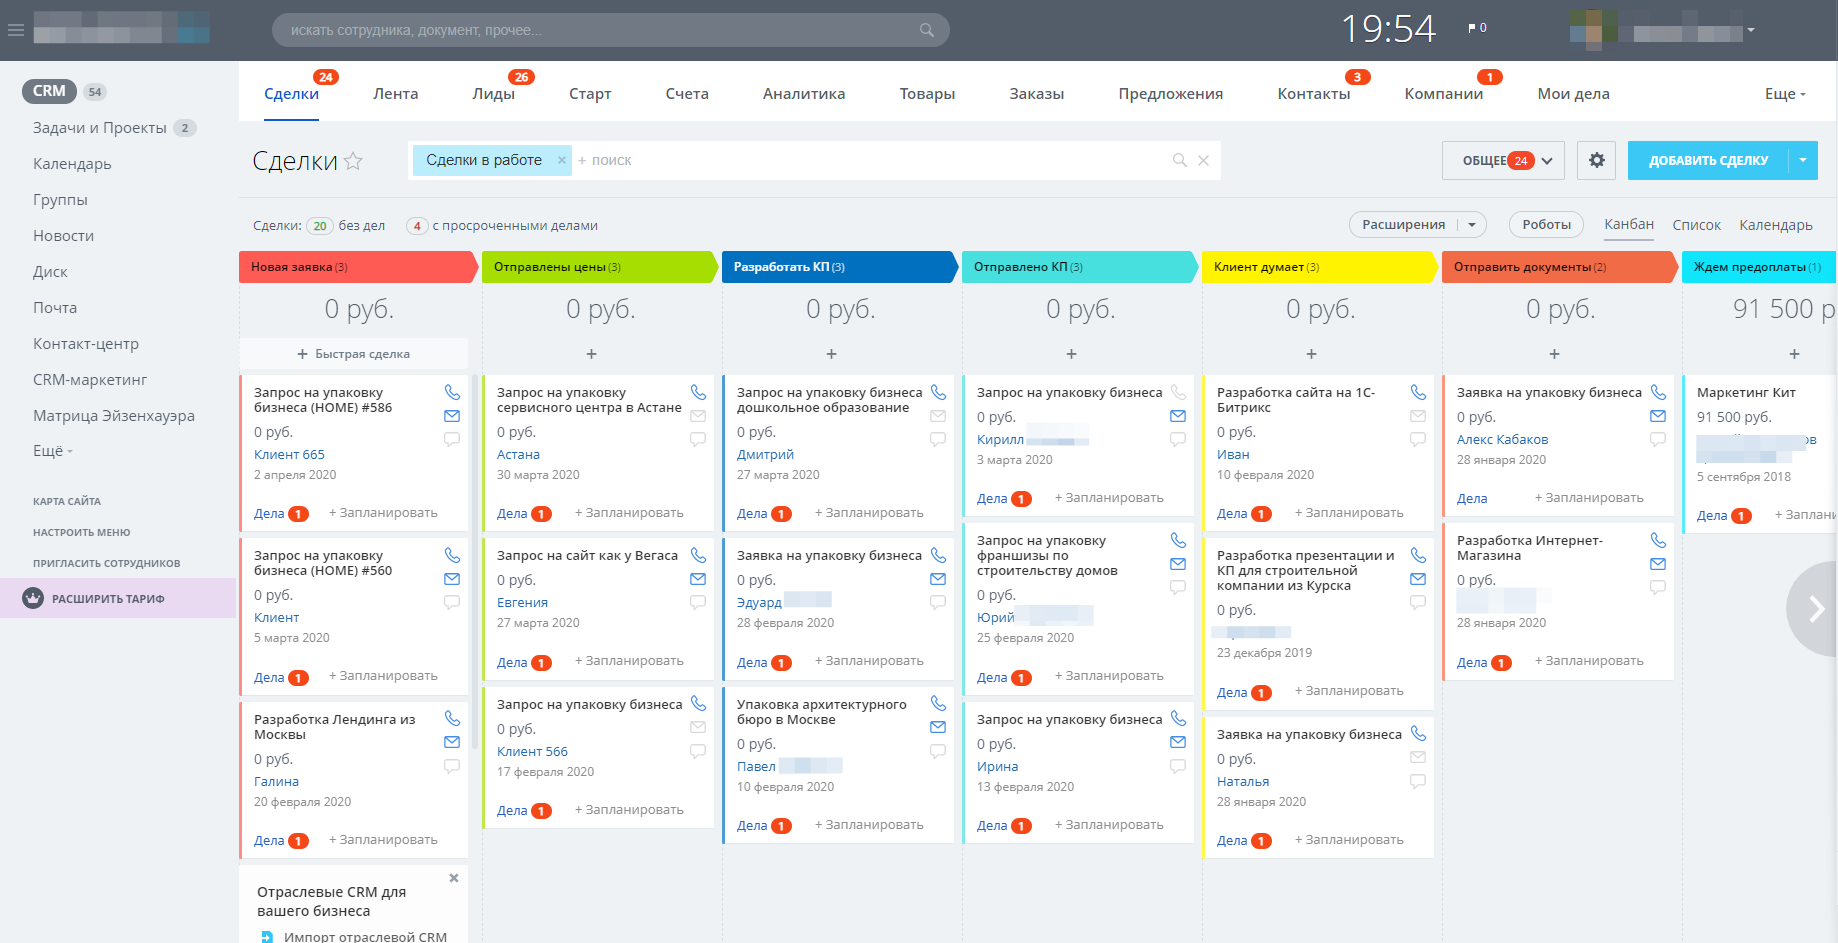Click the red Новая заявка stage header
This screenshot has height=943, width=1838.
[355, 267]
